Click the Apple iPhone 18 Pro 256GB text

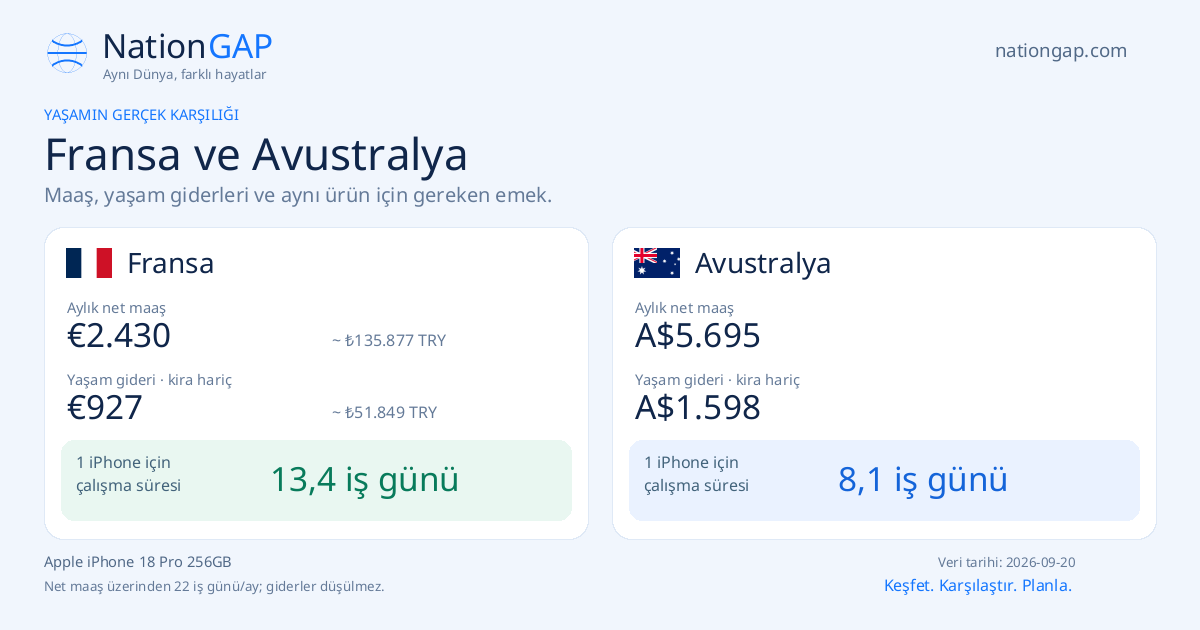click(138, 562)
